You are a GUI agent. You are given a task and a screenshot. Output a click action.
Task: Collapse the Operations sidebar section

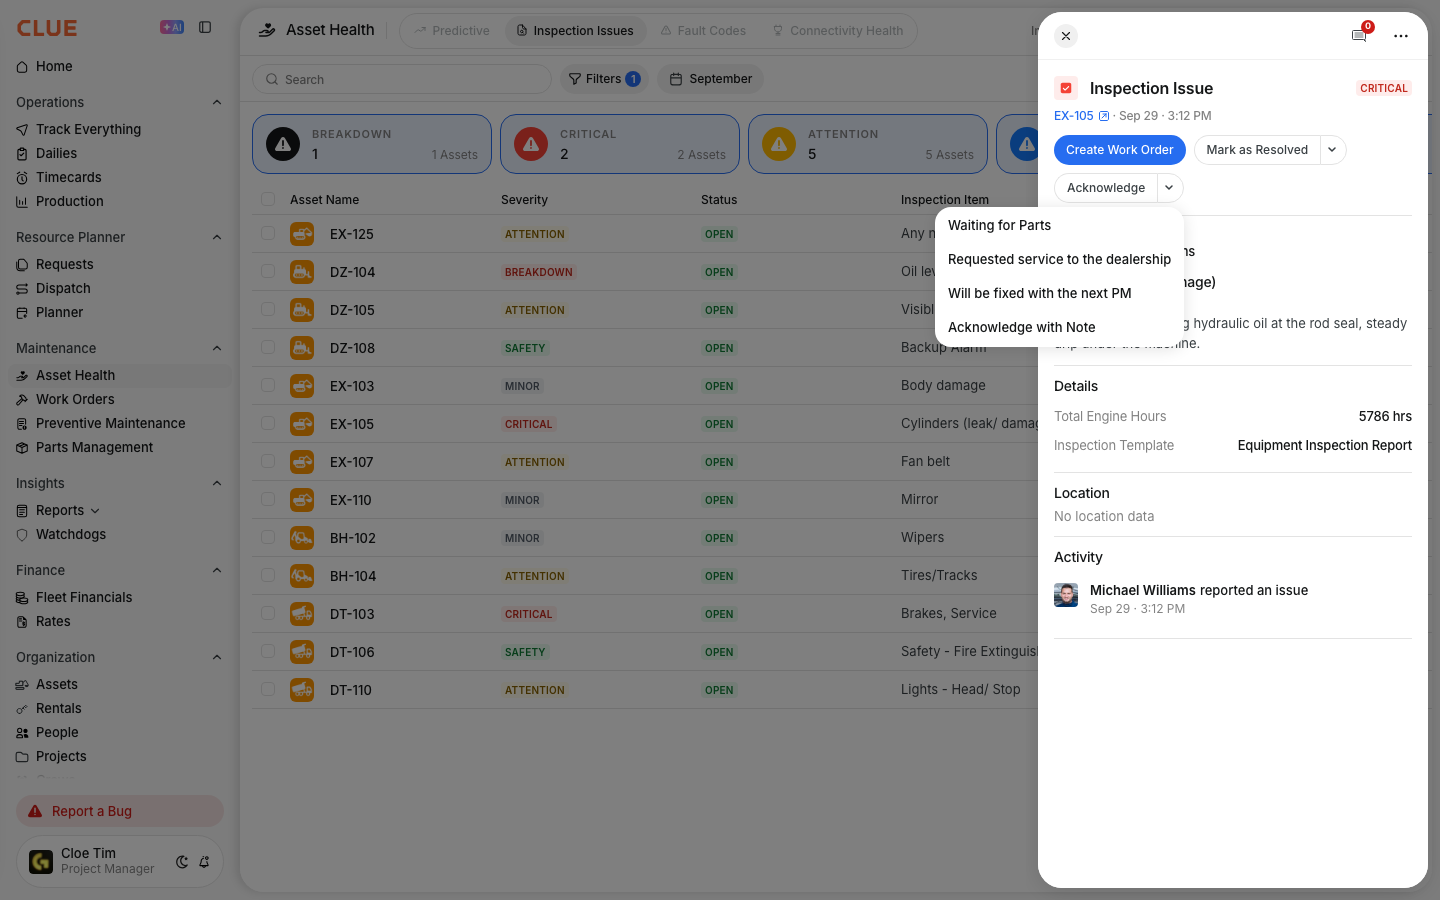tap(217, 102)
